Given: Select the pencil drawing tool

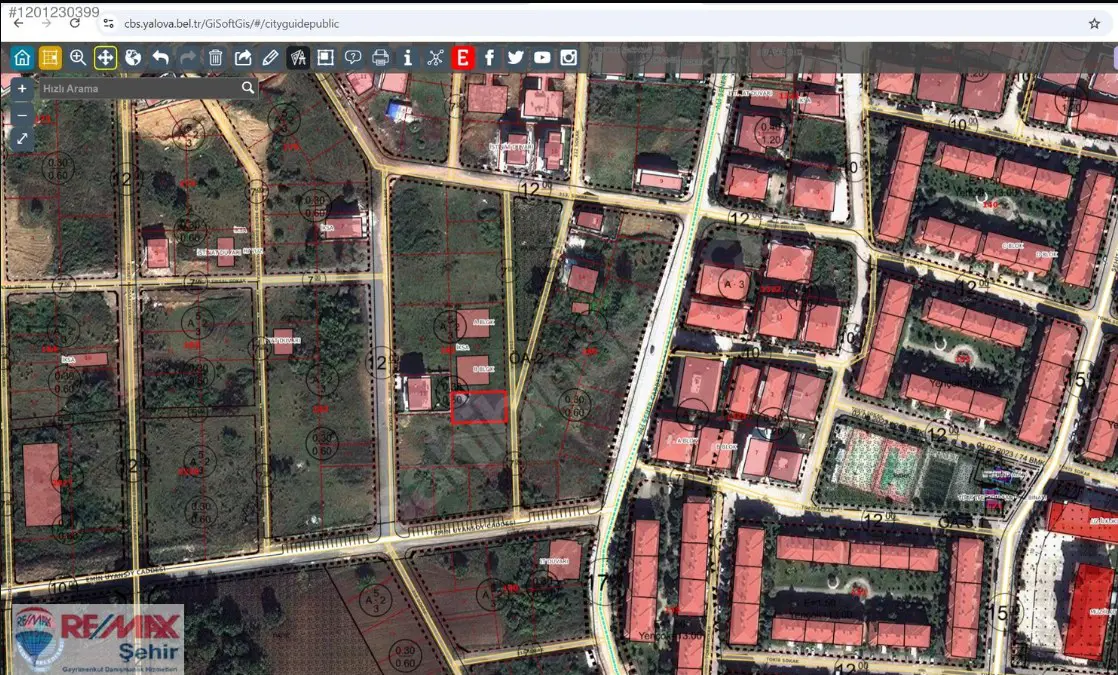Looking at the screenshot, I should click(x=270, y=58).
